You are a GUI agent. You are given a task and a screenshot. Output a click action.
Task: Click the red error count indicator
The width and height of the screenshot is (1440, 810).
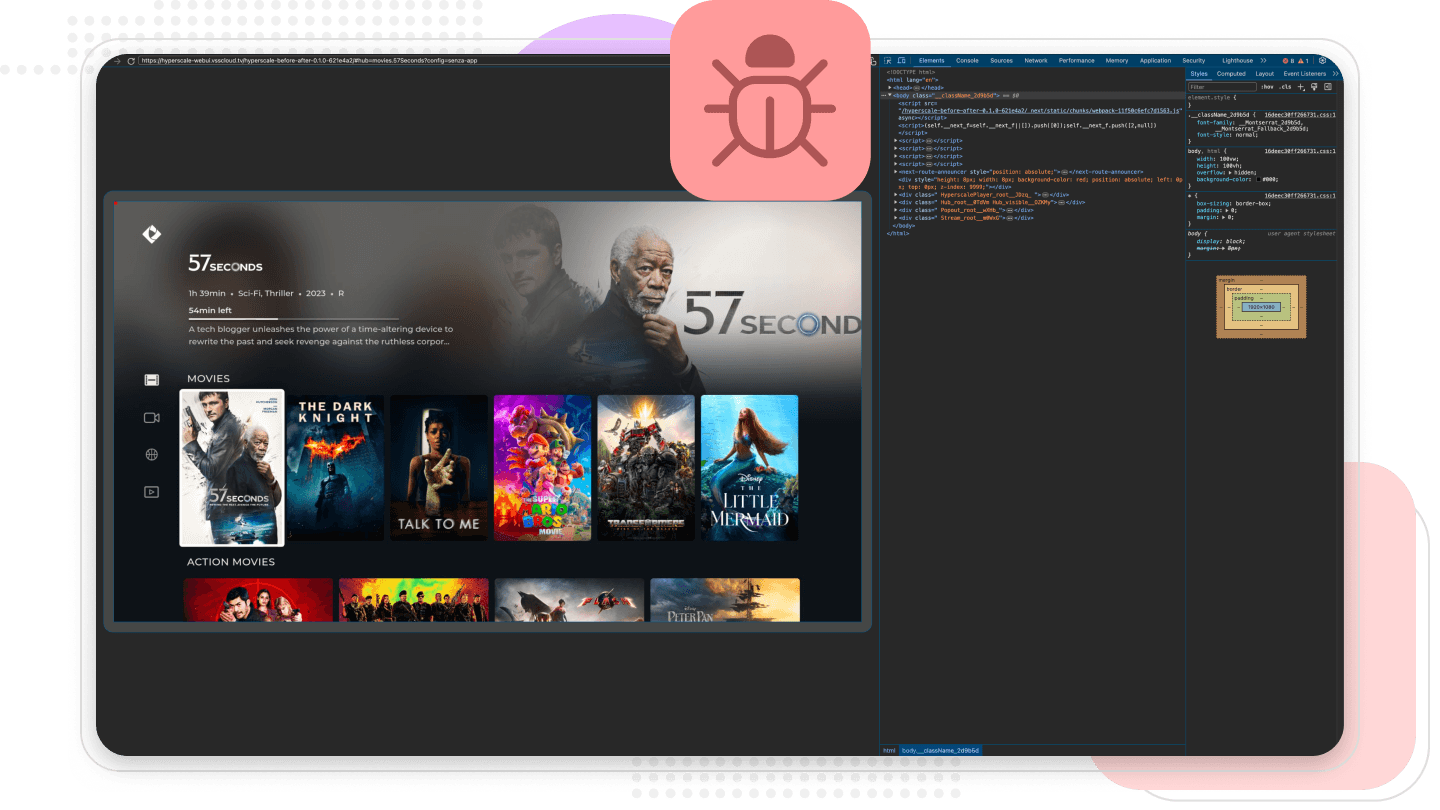click(1289, 61)
